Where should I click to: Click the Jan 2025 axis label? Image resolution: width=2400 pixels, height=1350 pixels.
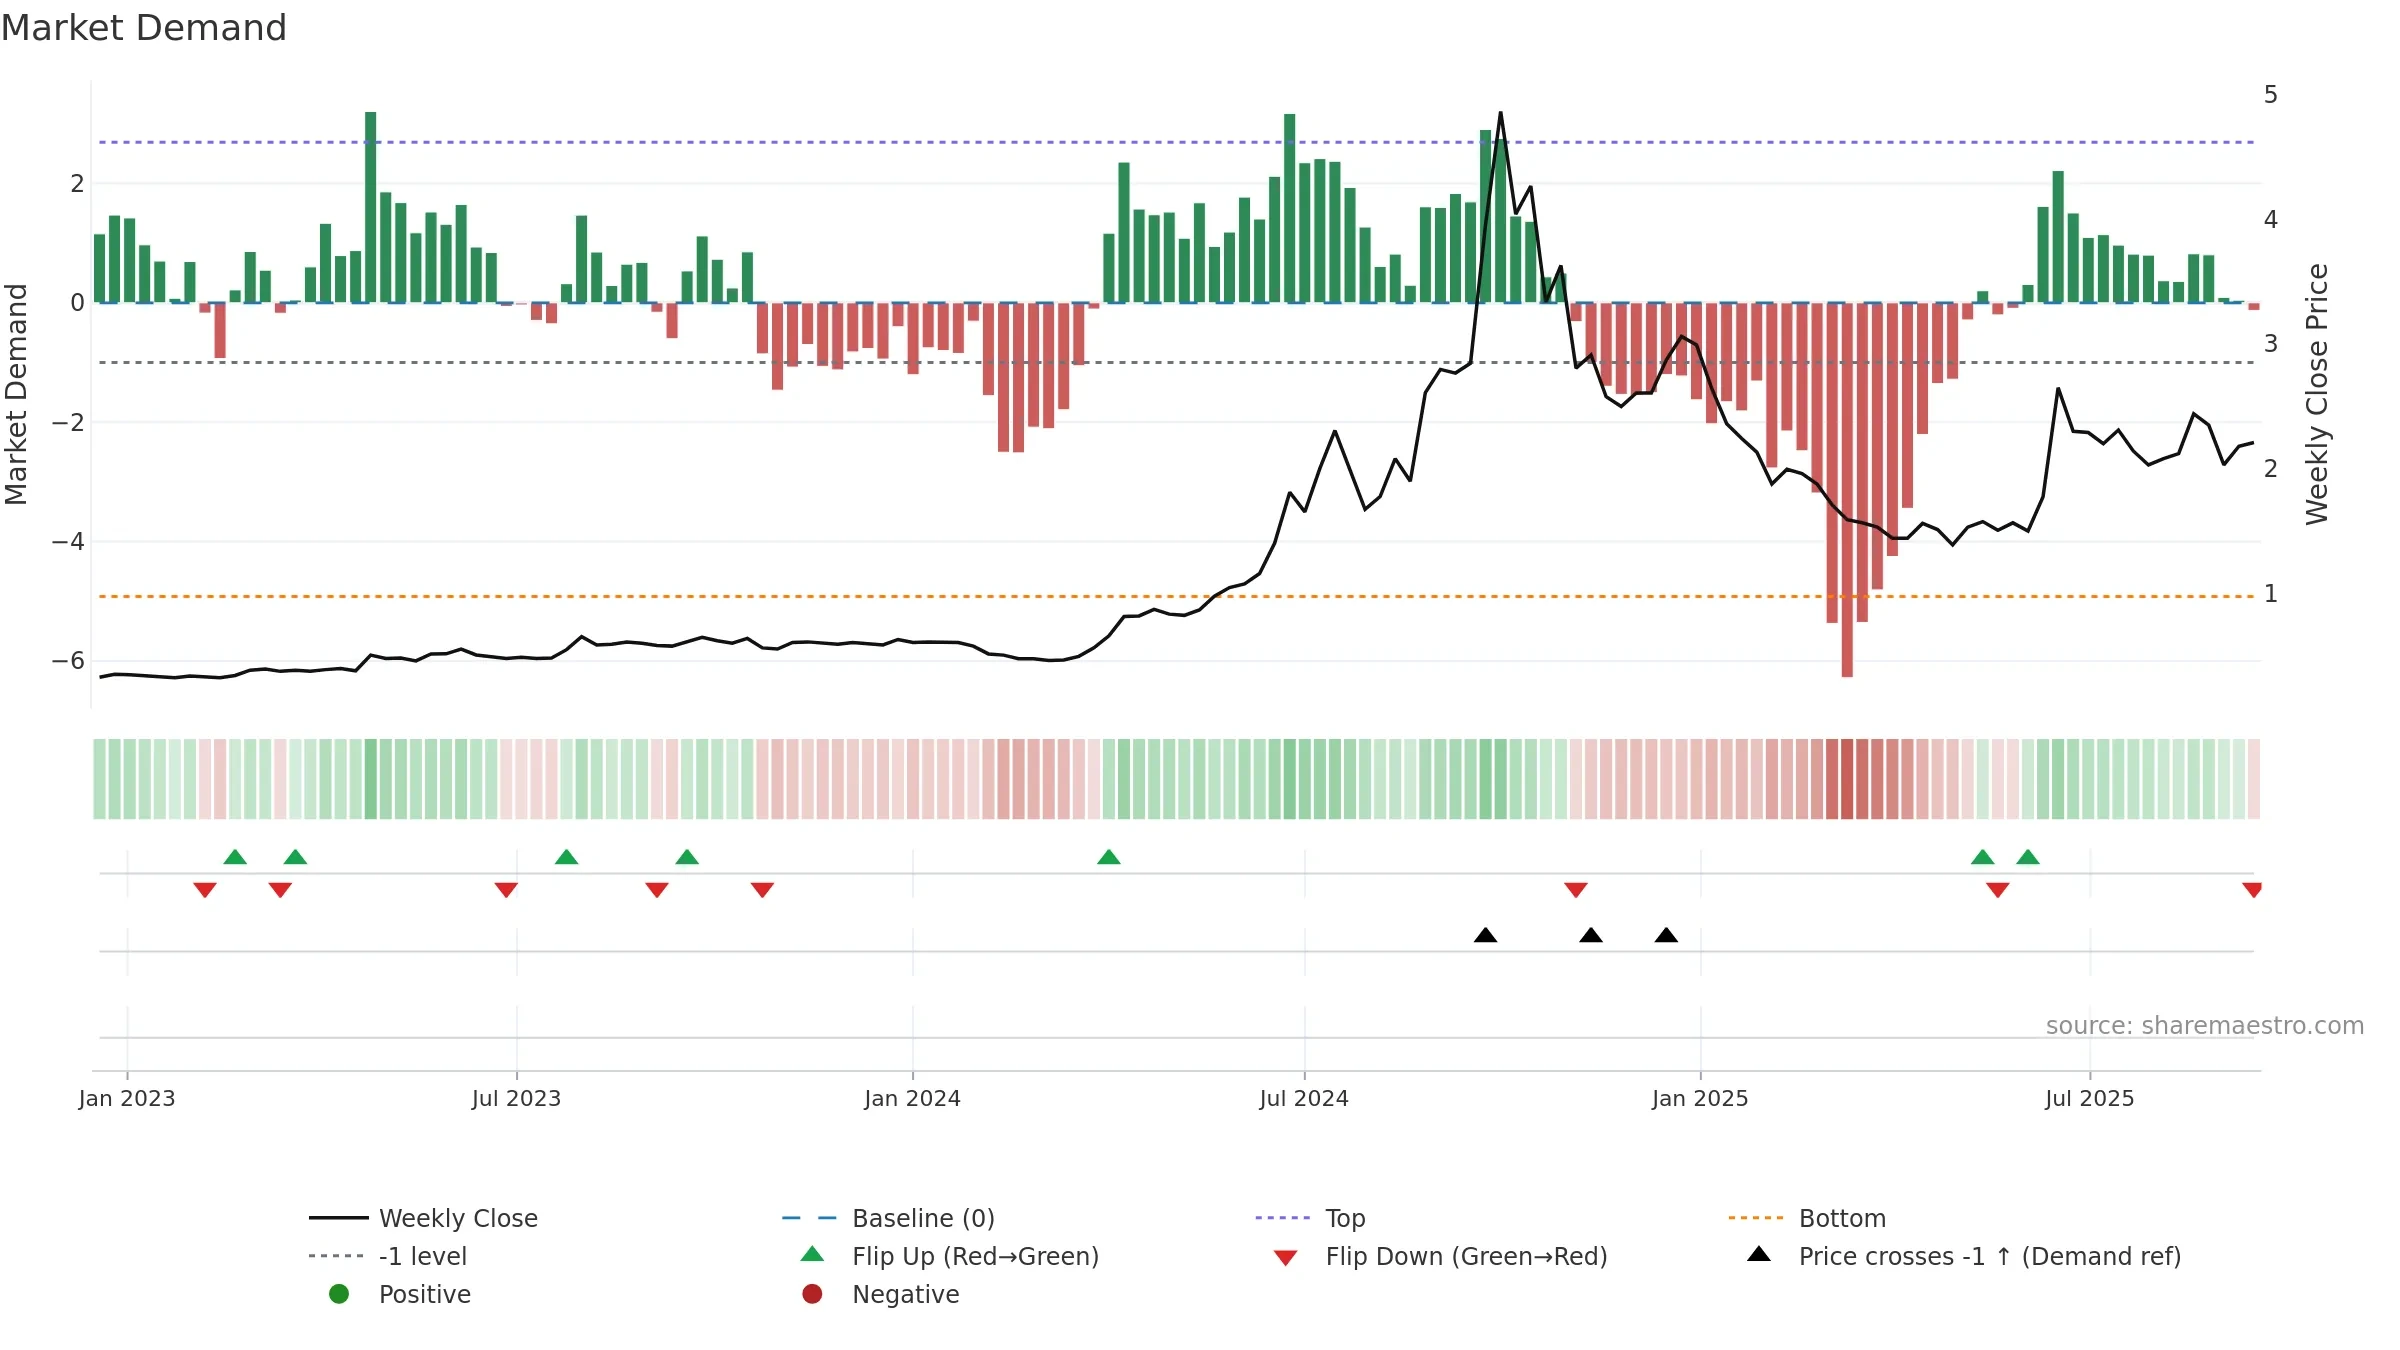(x=1700, y=1098)
